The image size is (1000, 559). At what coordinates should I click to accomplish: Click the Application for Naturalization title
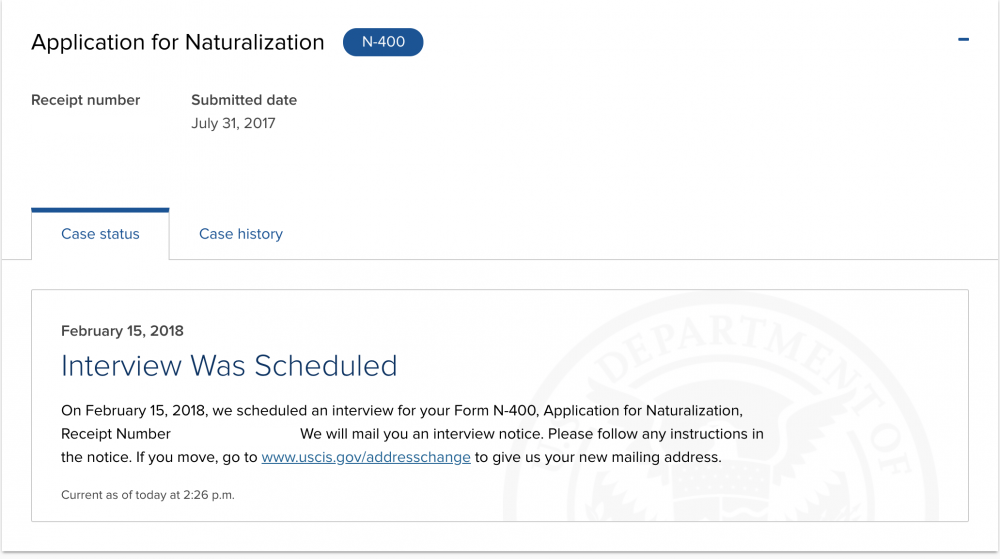(177, 42)
